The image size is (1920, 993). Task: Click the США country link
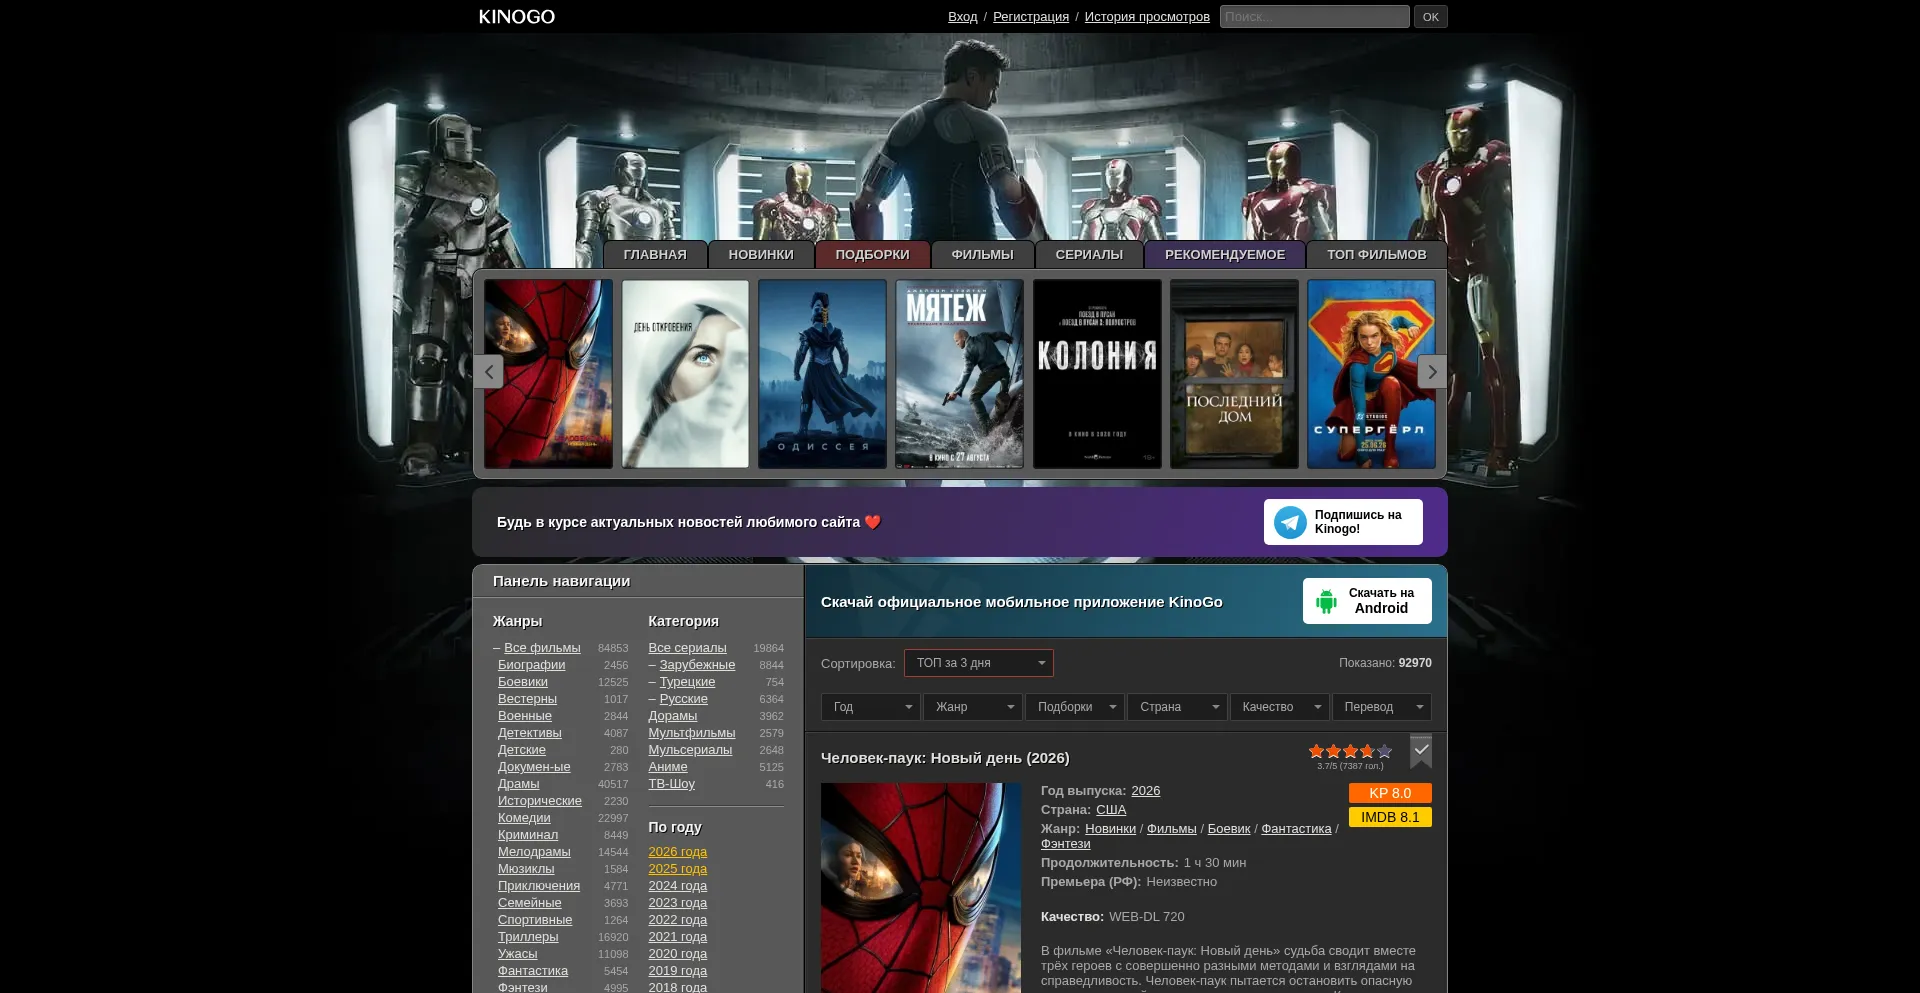pos(1111,810)
